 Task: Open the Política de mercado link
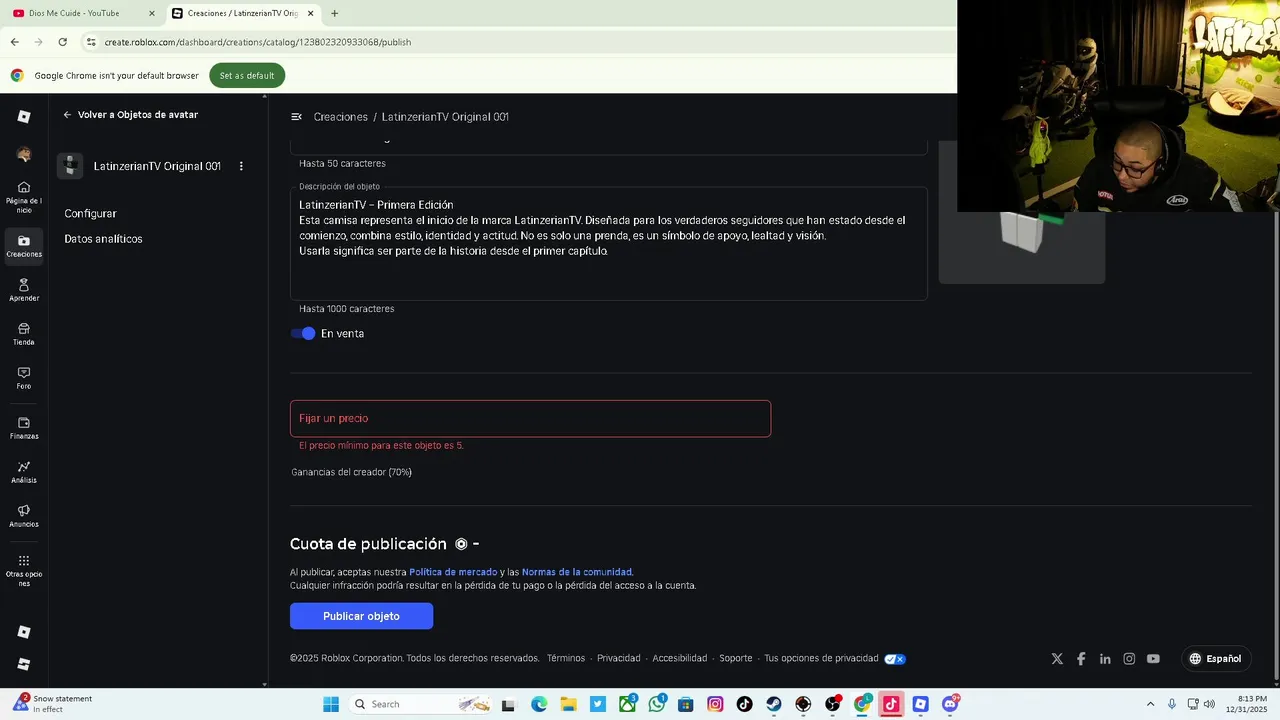point(453,572)
